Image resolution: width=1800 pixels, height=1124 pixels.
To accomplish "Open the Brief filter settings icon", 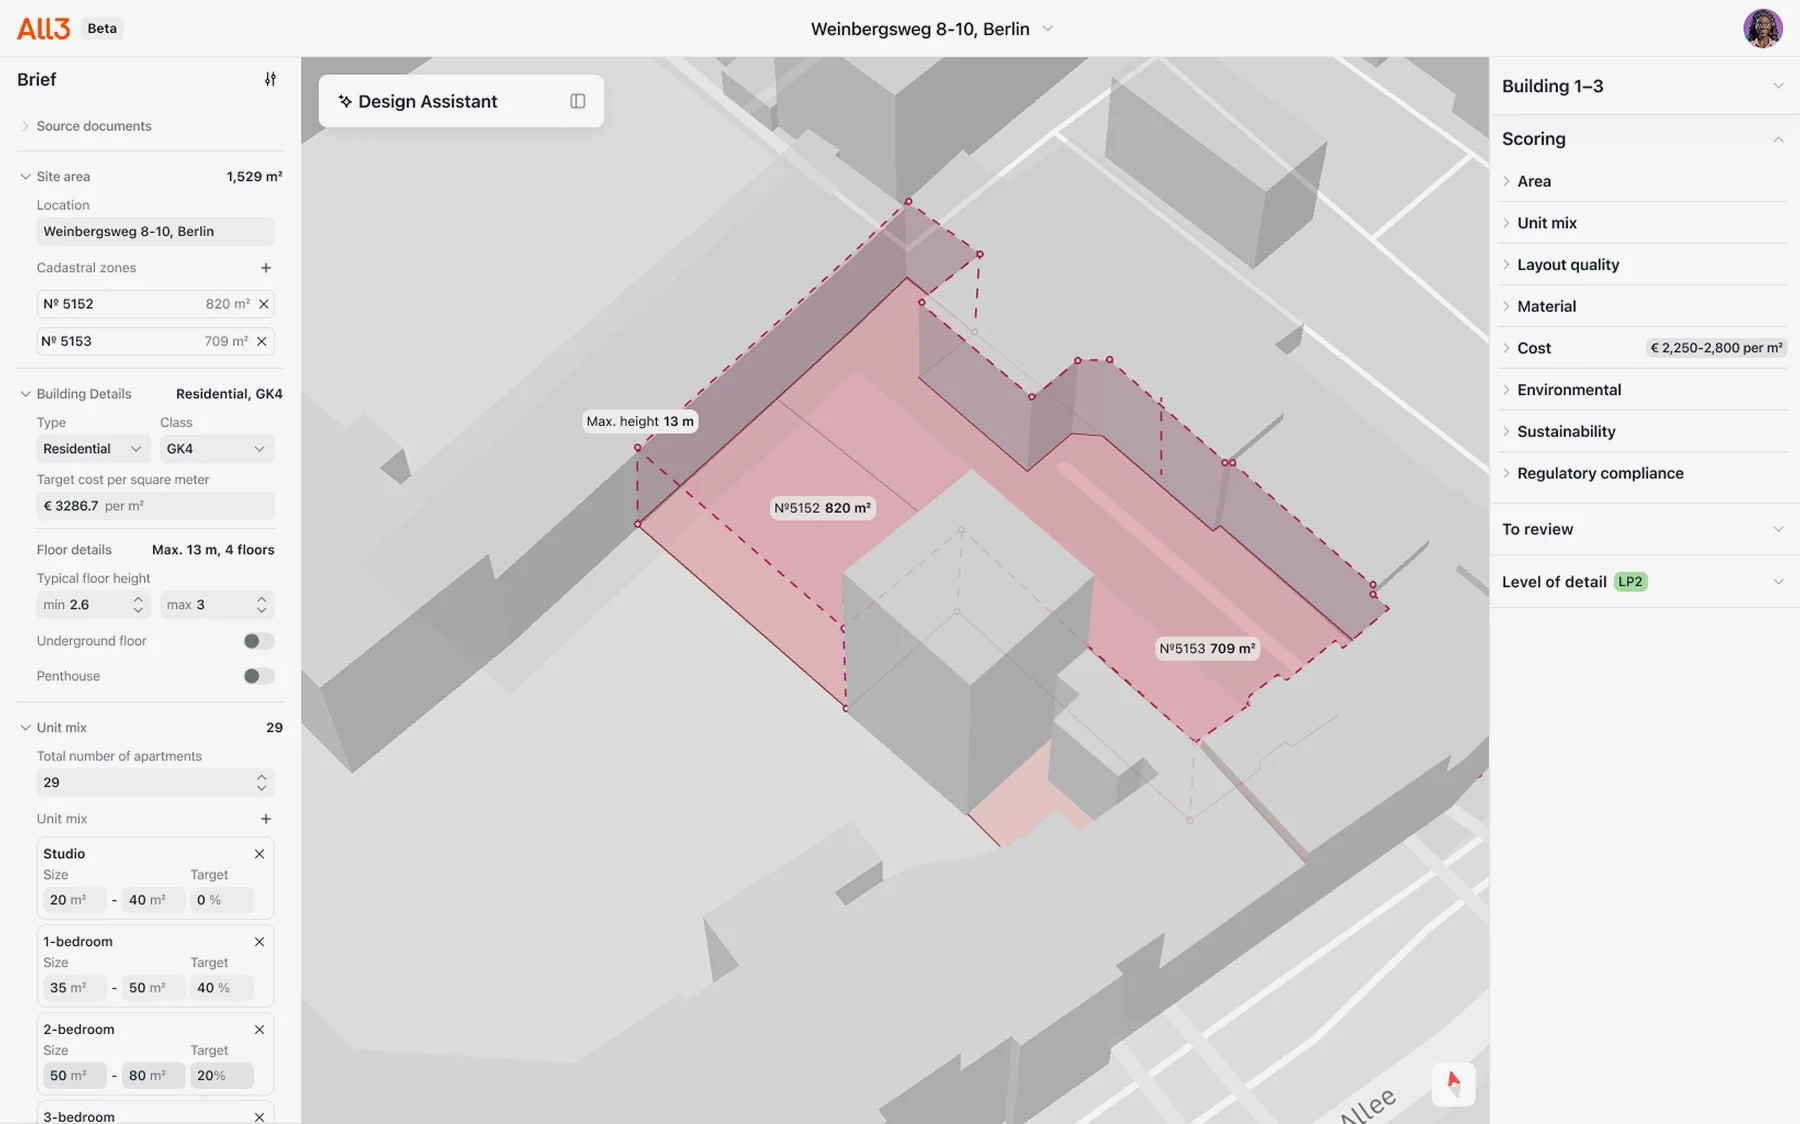I will tap(270, 79).
